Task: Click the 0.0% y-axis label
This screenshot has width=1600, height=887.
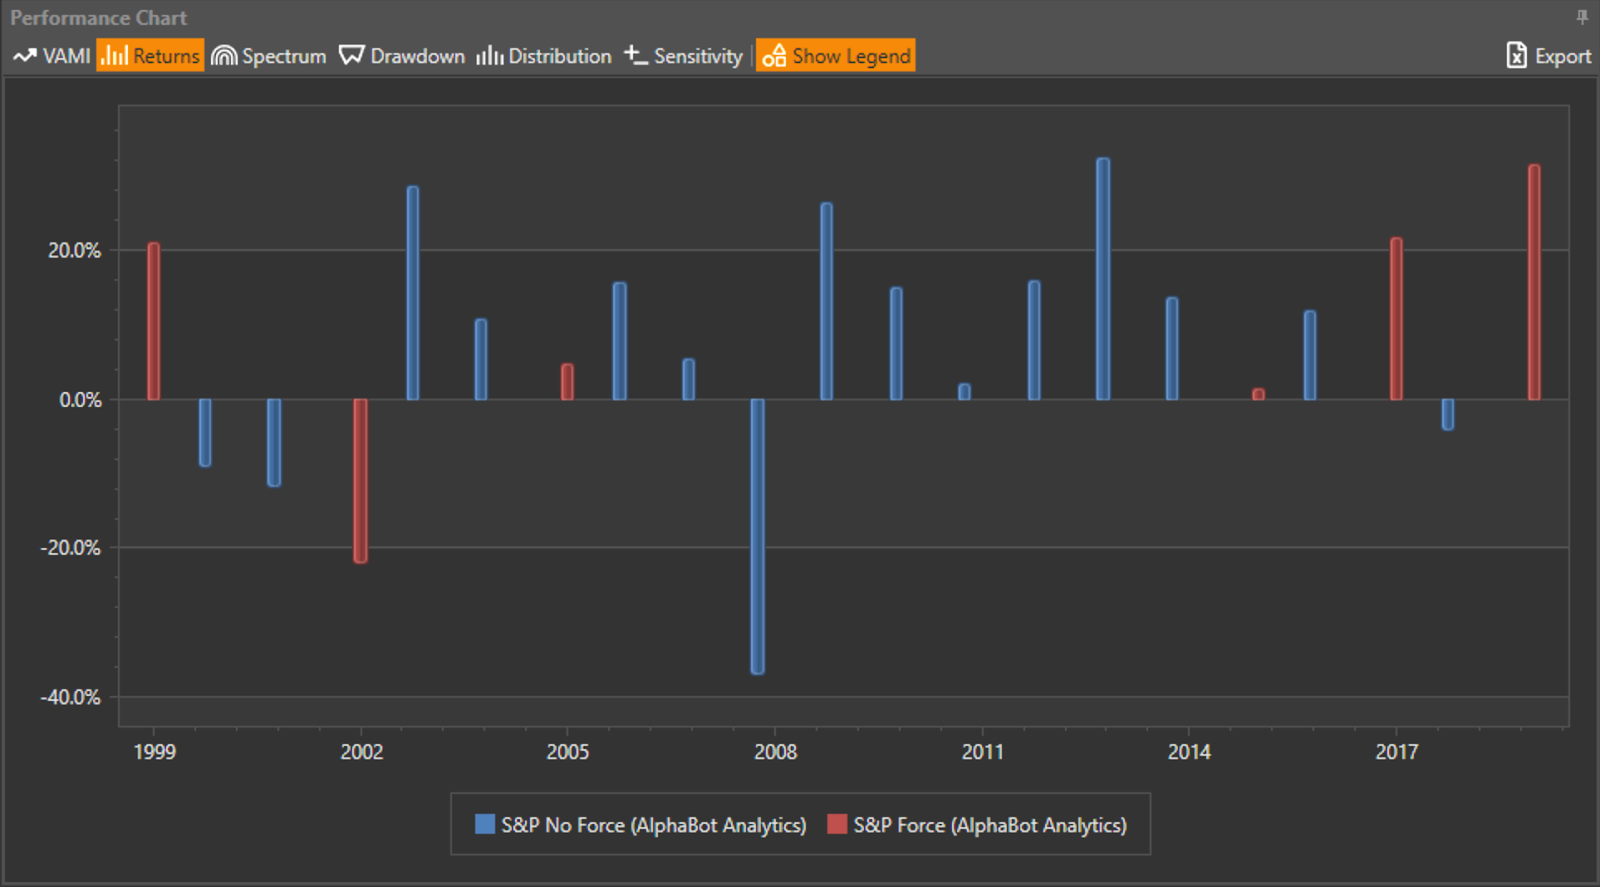Action: click(81, 400)
